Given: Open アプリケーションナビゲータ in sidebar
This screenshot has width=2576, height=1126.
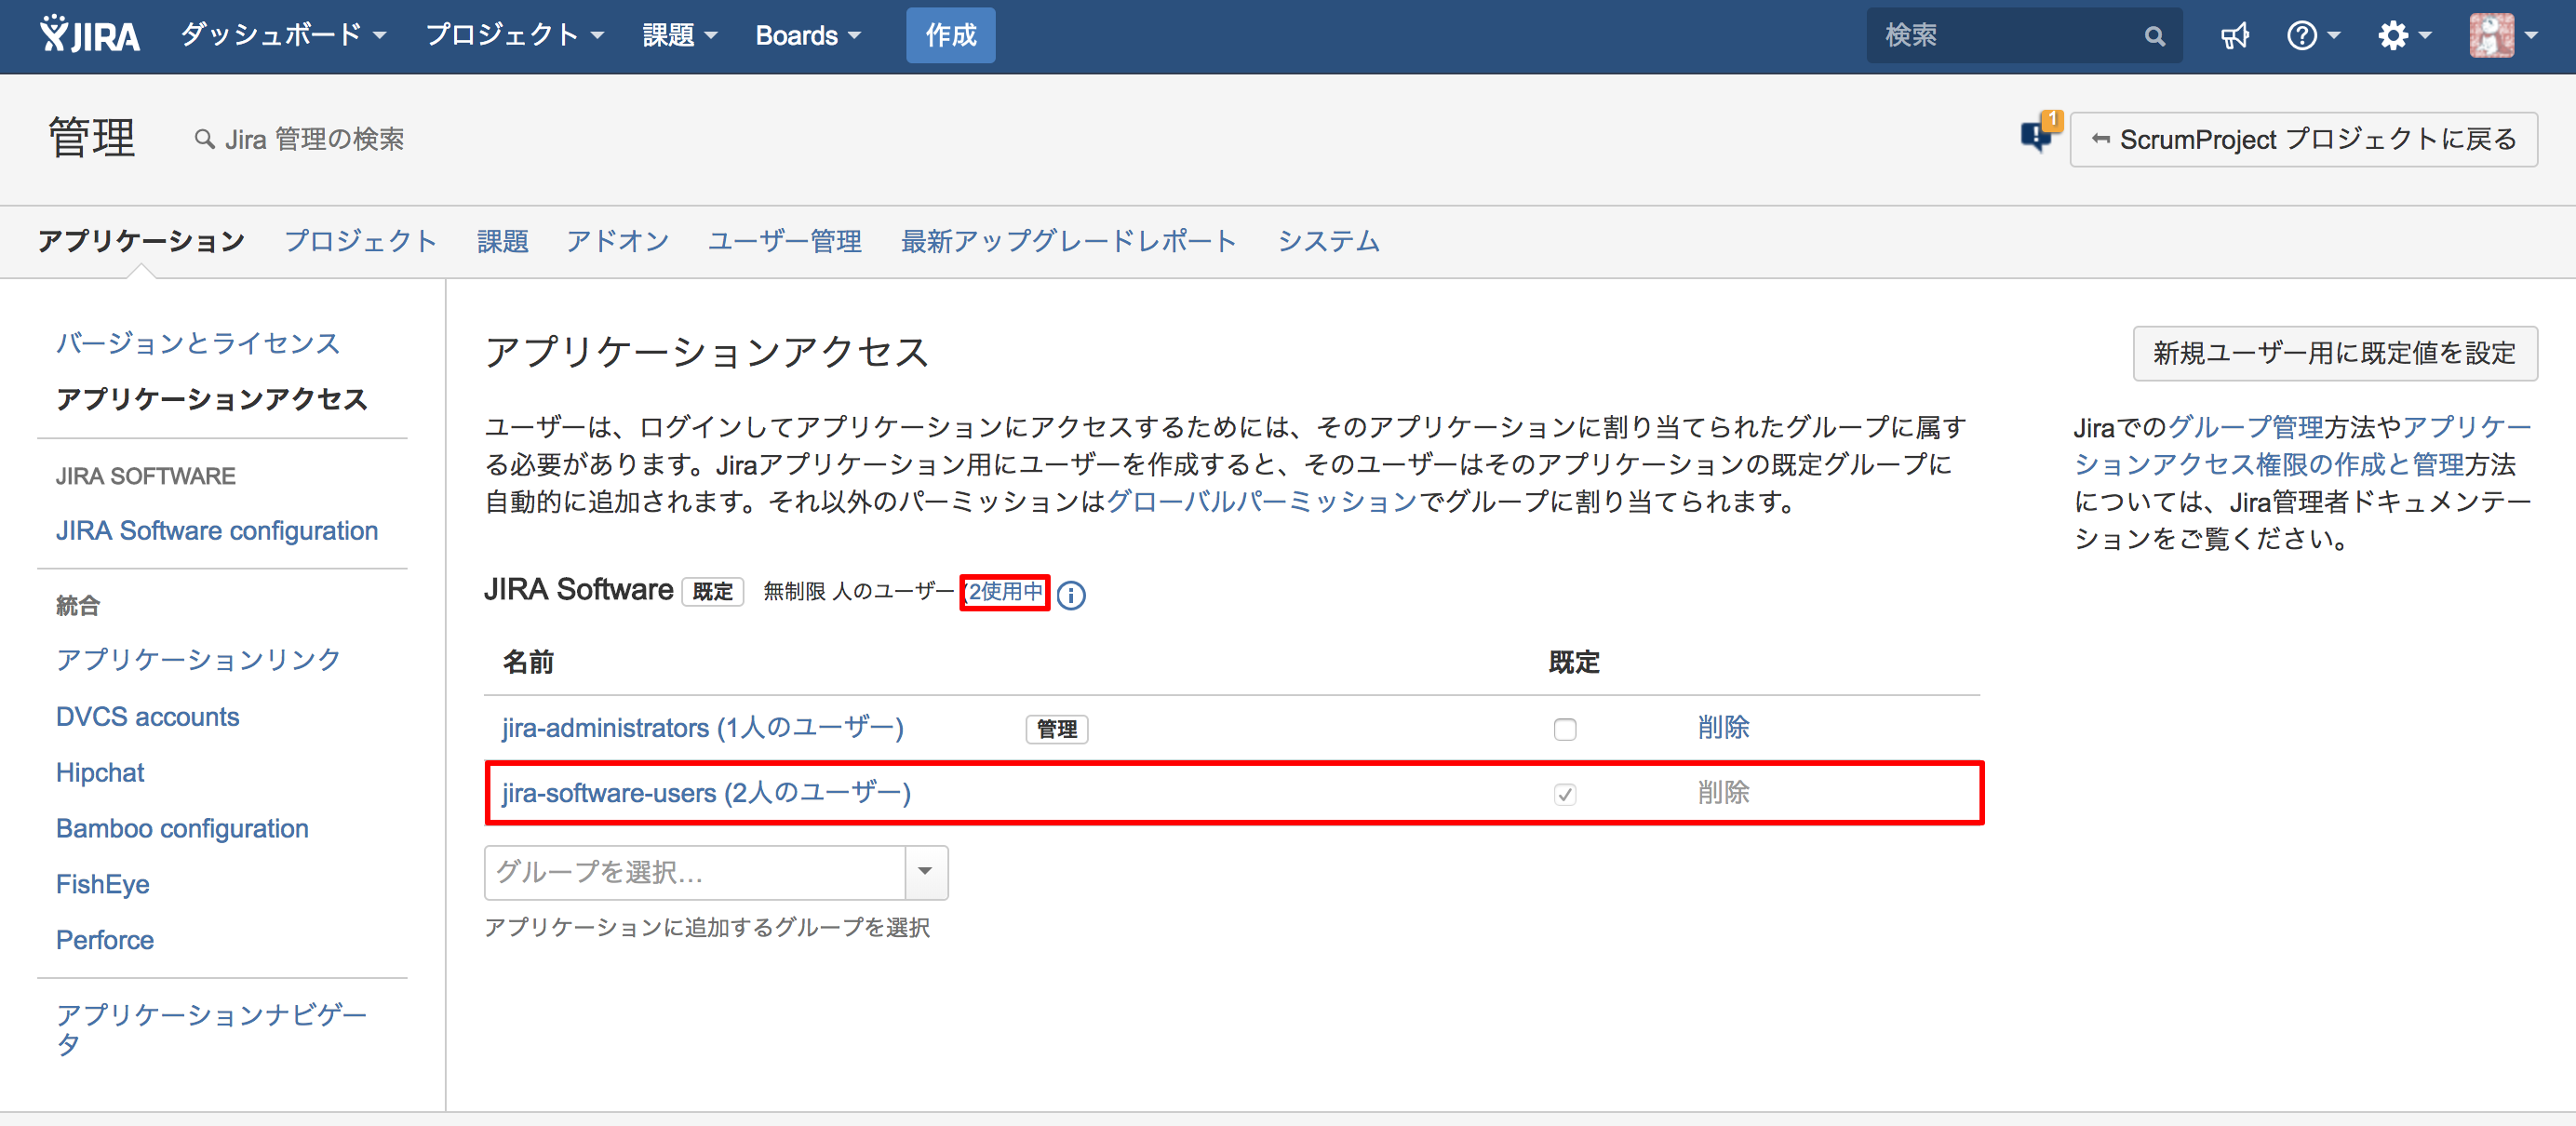Looking at the screenshot, I should [211, 1029].
